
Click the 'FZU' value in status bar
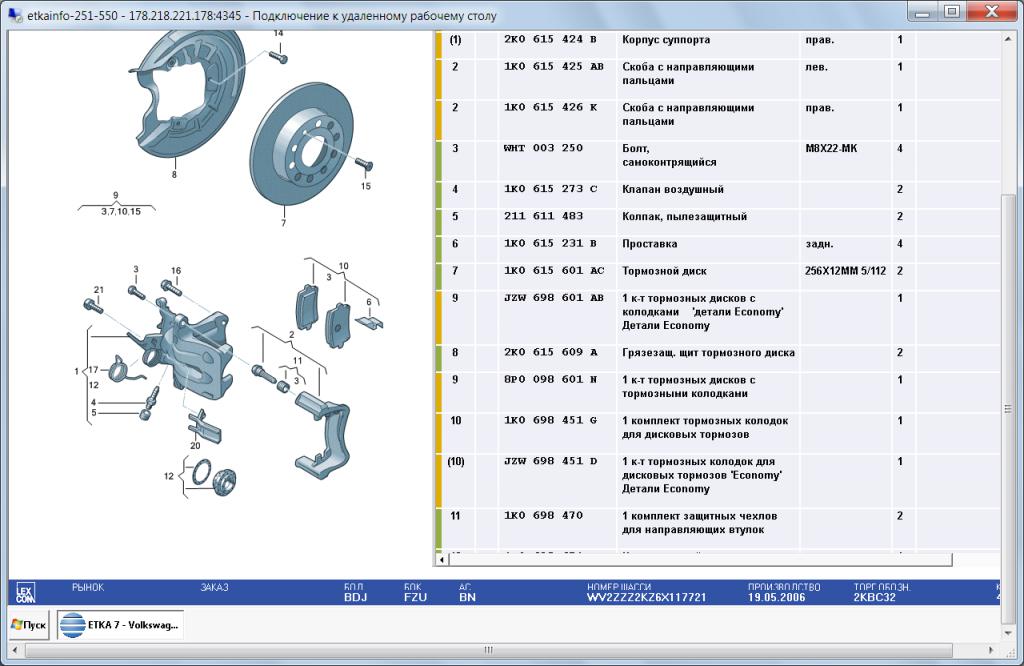click(415, 597)
